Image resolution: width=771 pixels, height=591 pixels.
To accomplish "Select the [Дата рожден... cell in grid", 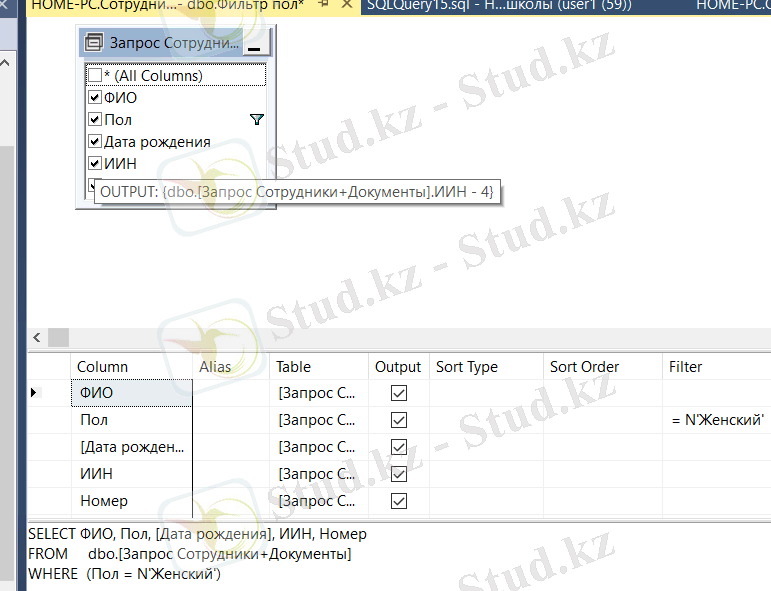I will 132,447.
